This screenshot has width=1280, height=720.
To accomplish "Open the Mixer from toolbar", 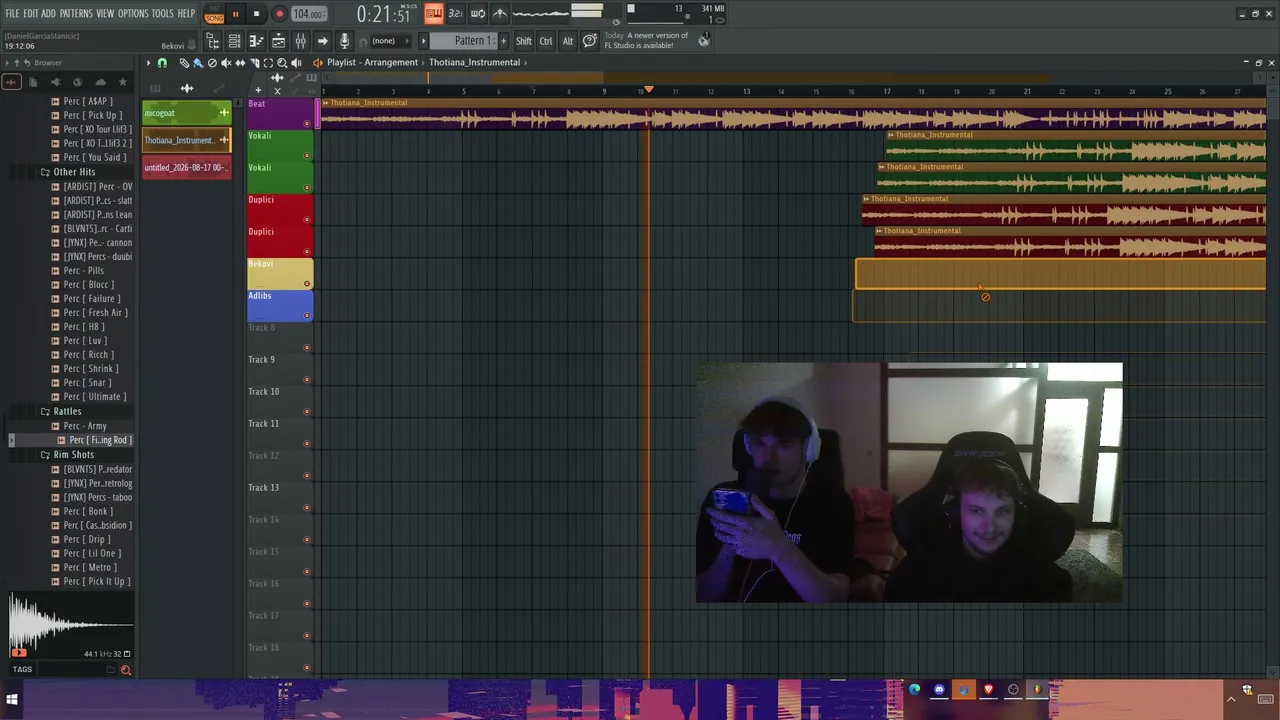I will coord(300,41).
